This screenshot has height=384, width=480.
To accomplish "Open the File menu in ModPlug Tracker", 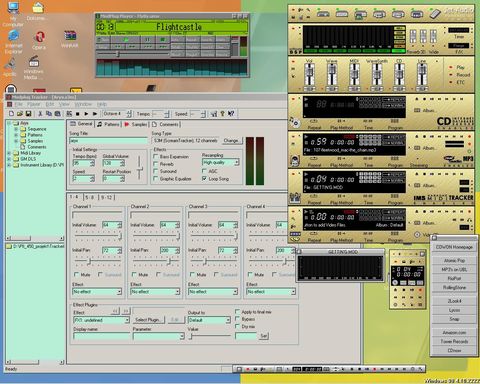I will (x=18, y=104).
